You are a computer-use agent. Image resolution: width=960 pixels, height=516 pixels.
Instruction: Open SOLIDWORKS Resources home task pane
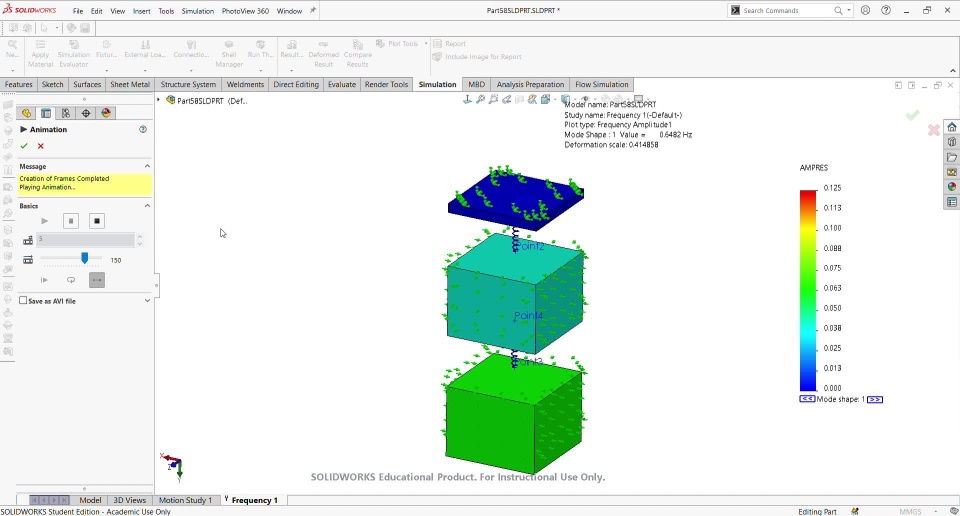951,127
